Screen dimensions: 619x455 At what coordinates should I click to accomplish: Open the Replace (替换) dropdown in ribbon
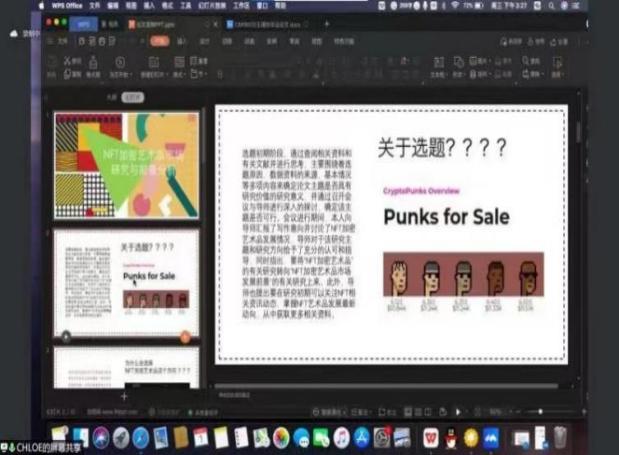[x=532, y=74]
